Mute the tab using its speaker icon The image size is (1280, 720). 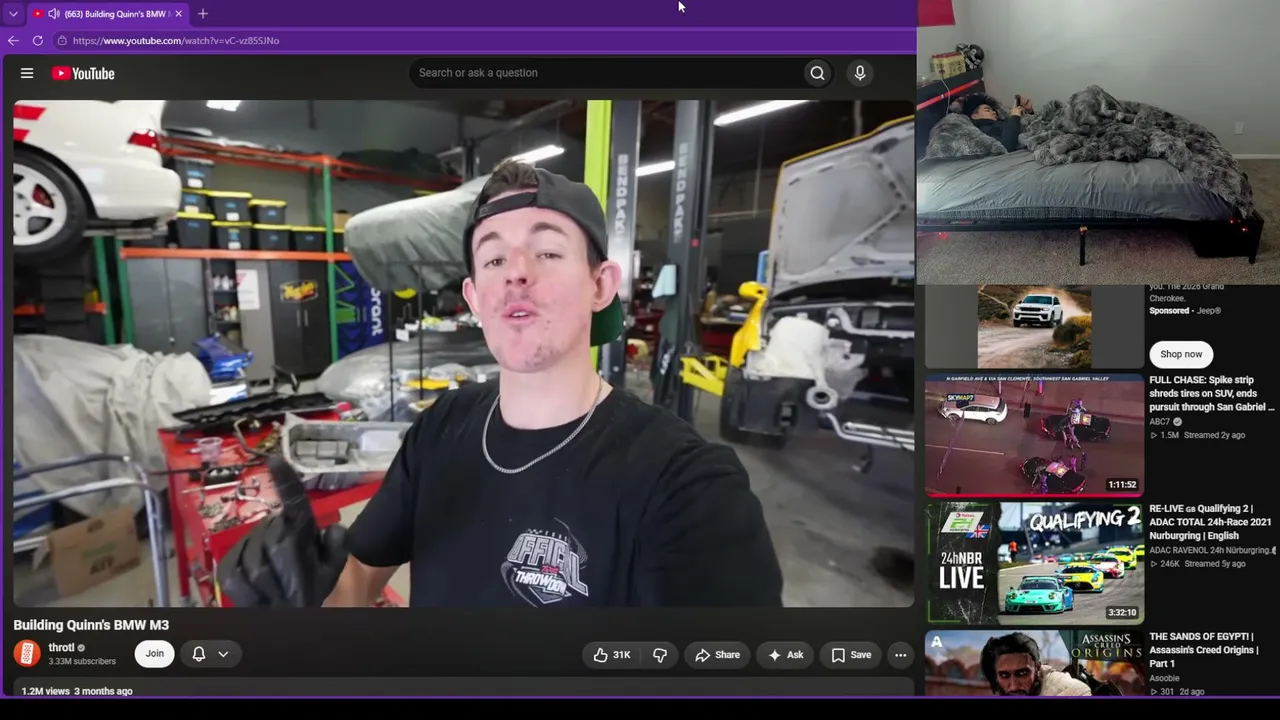tap(53, 14)
